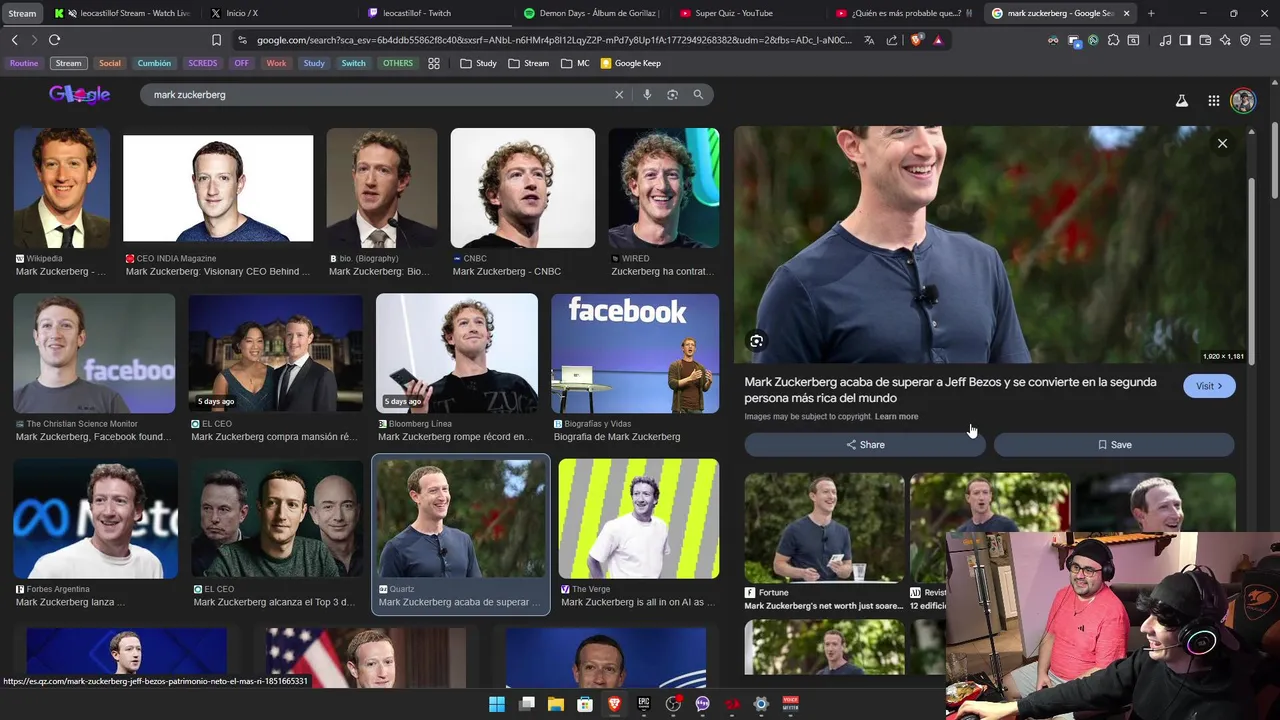Click the mark zuckerberg search field
This screenshot has height=720, width=1280.
coord(380,95)
